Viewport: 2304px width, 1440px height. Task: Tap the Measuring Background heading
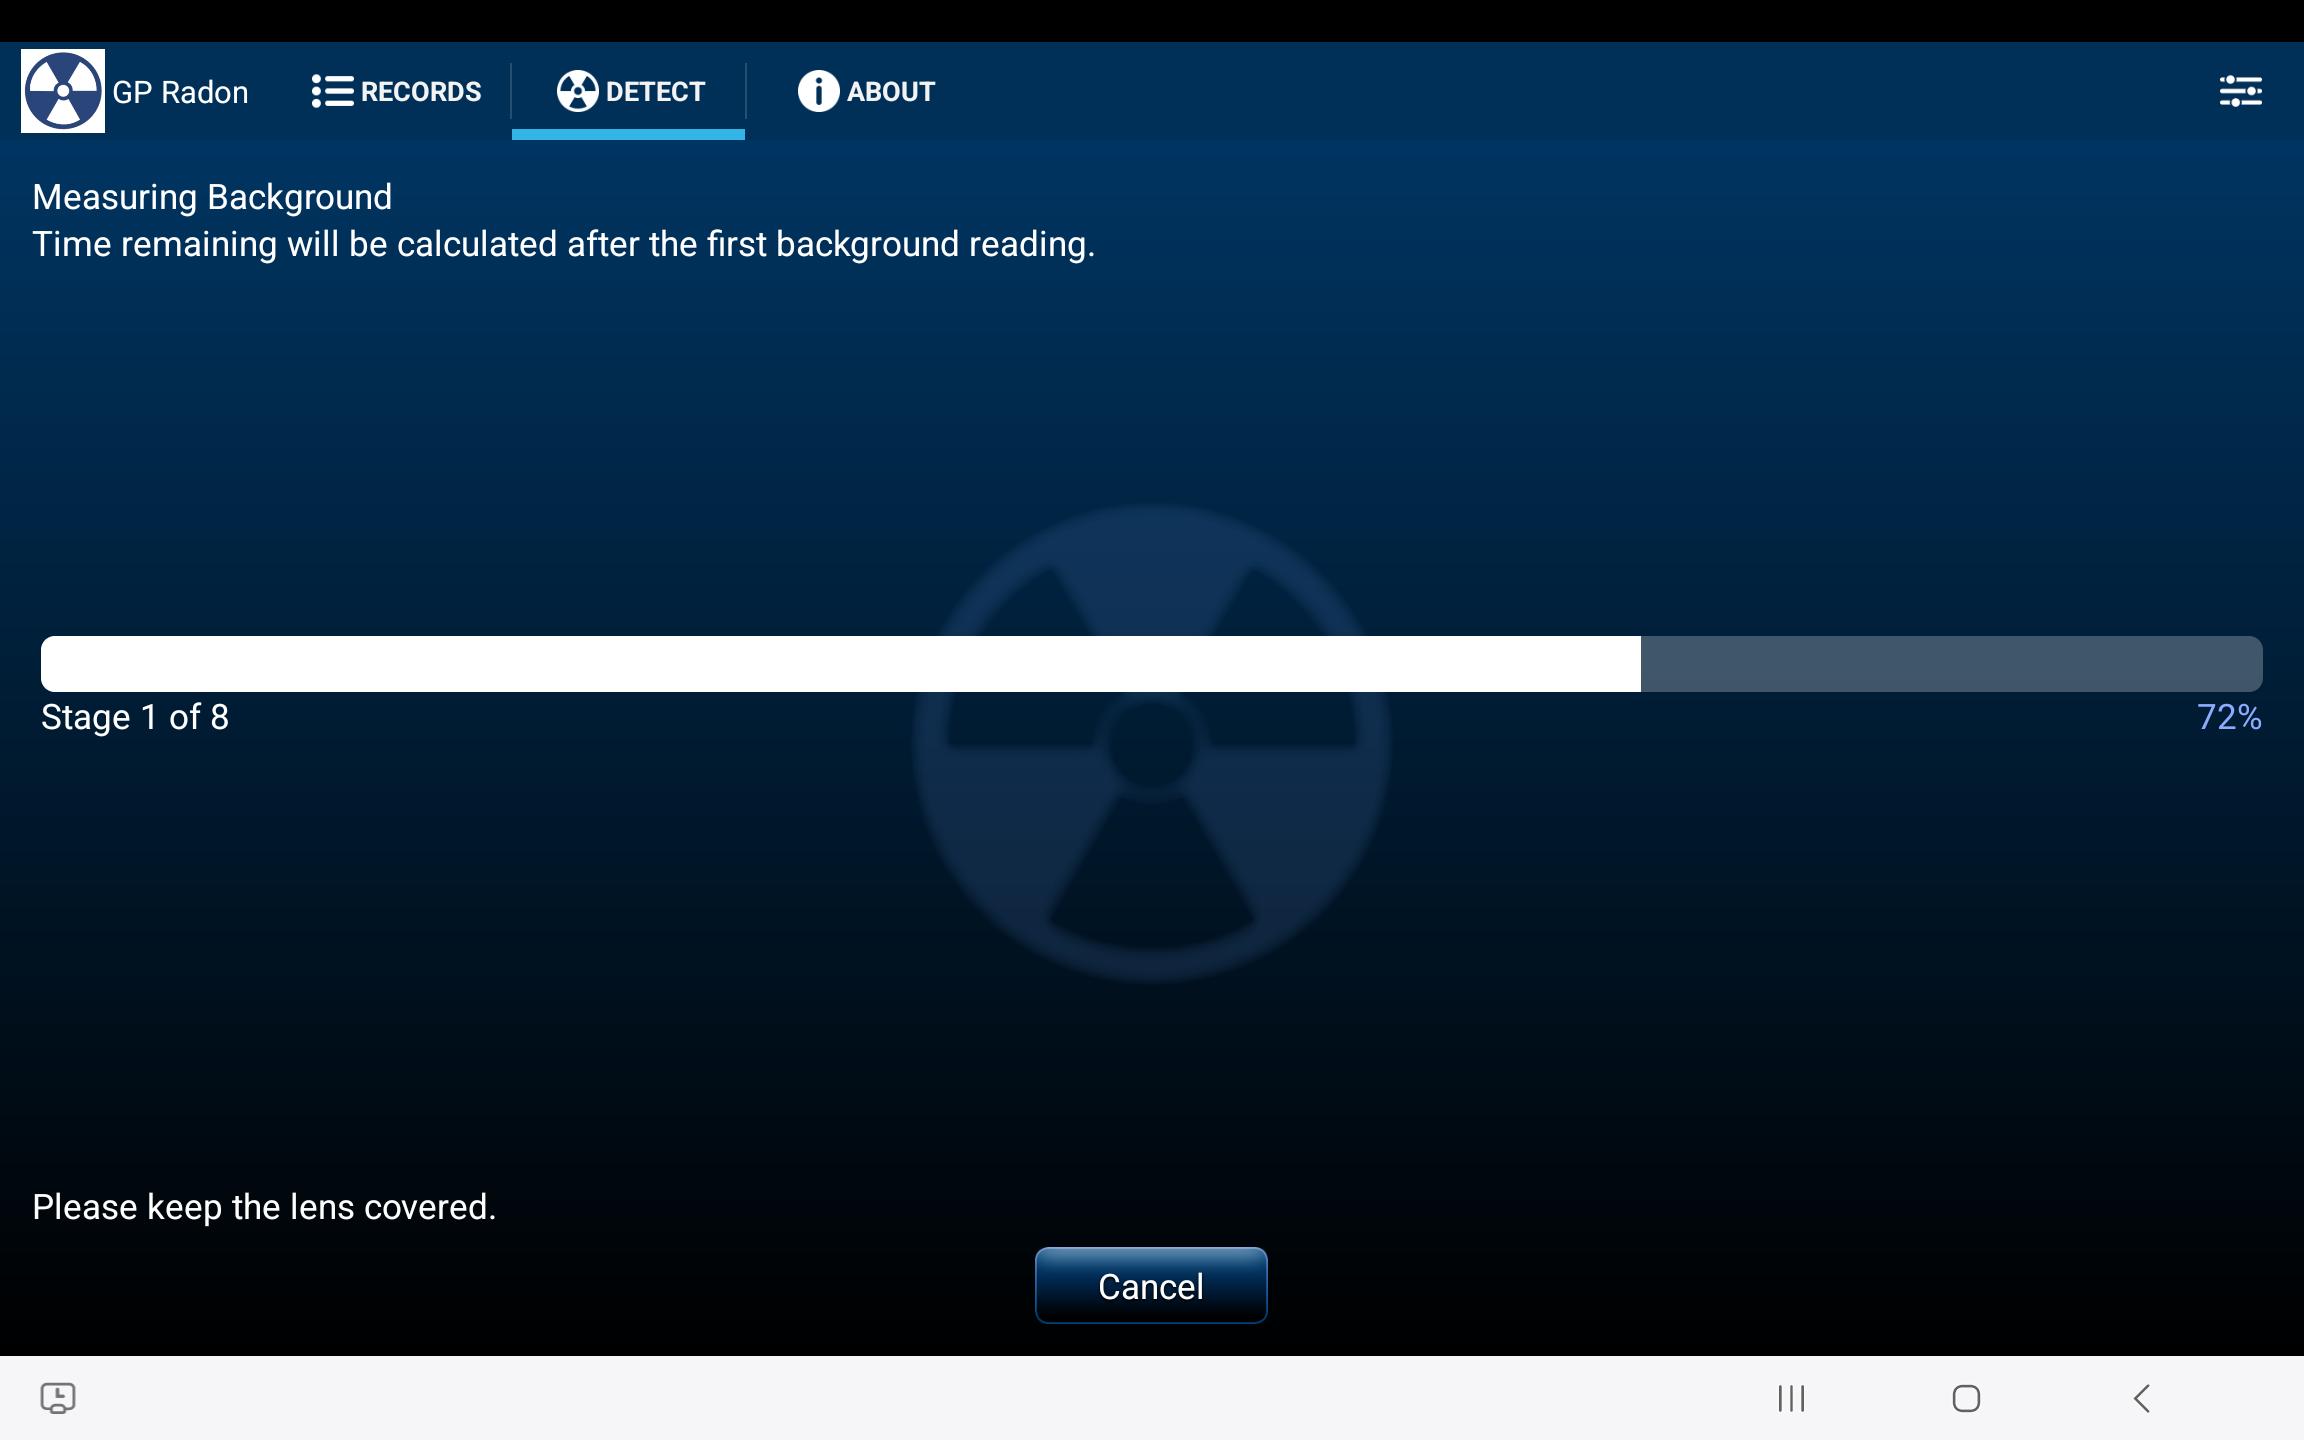coord(212,198)
